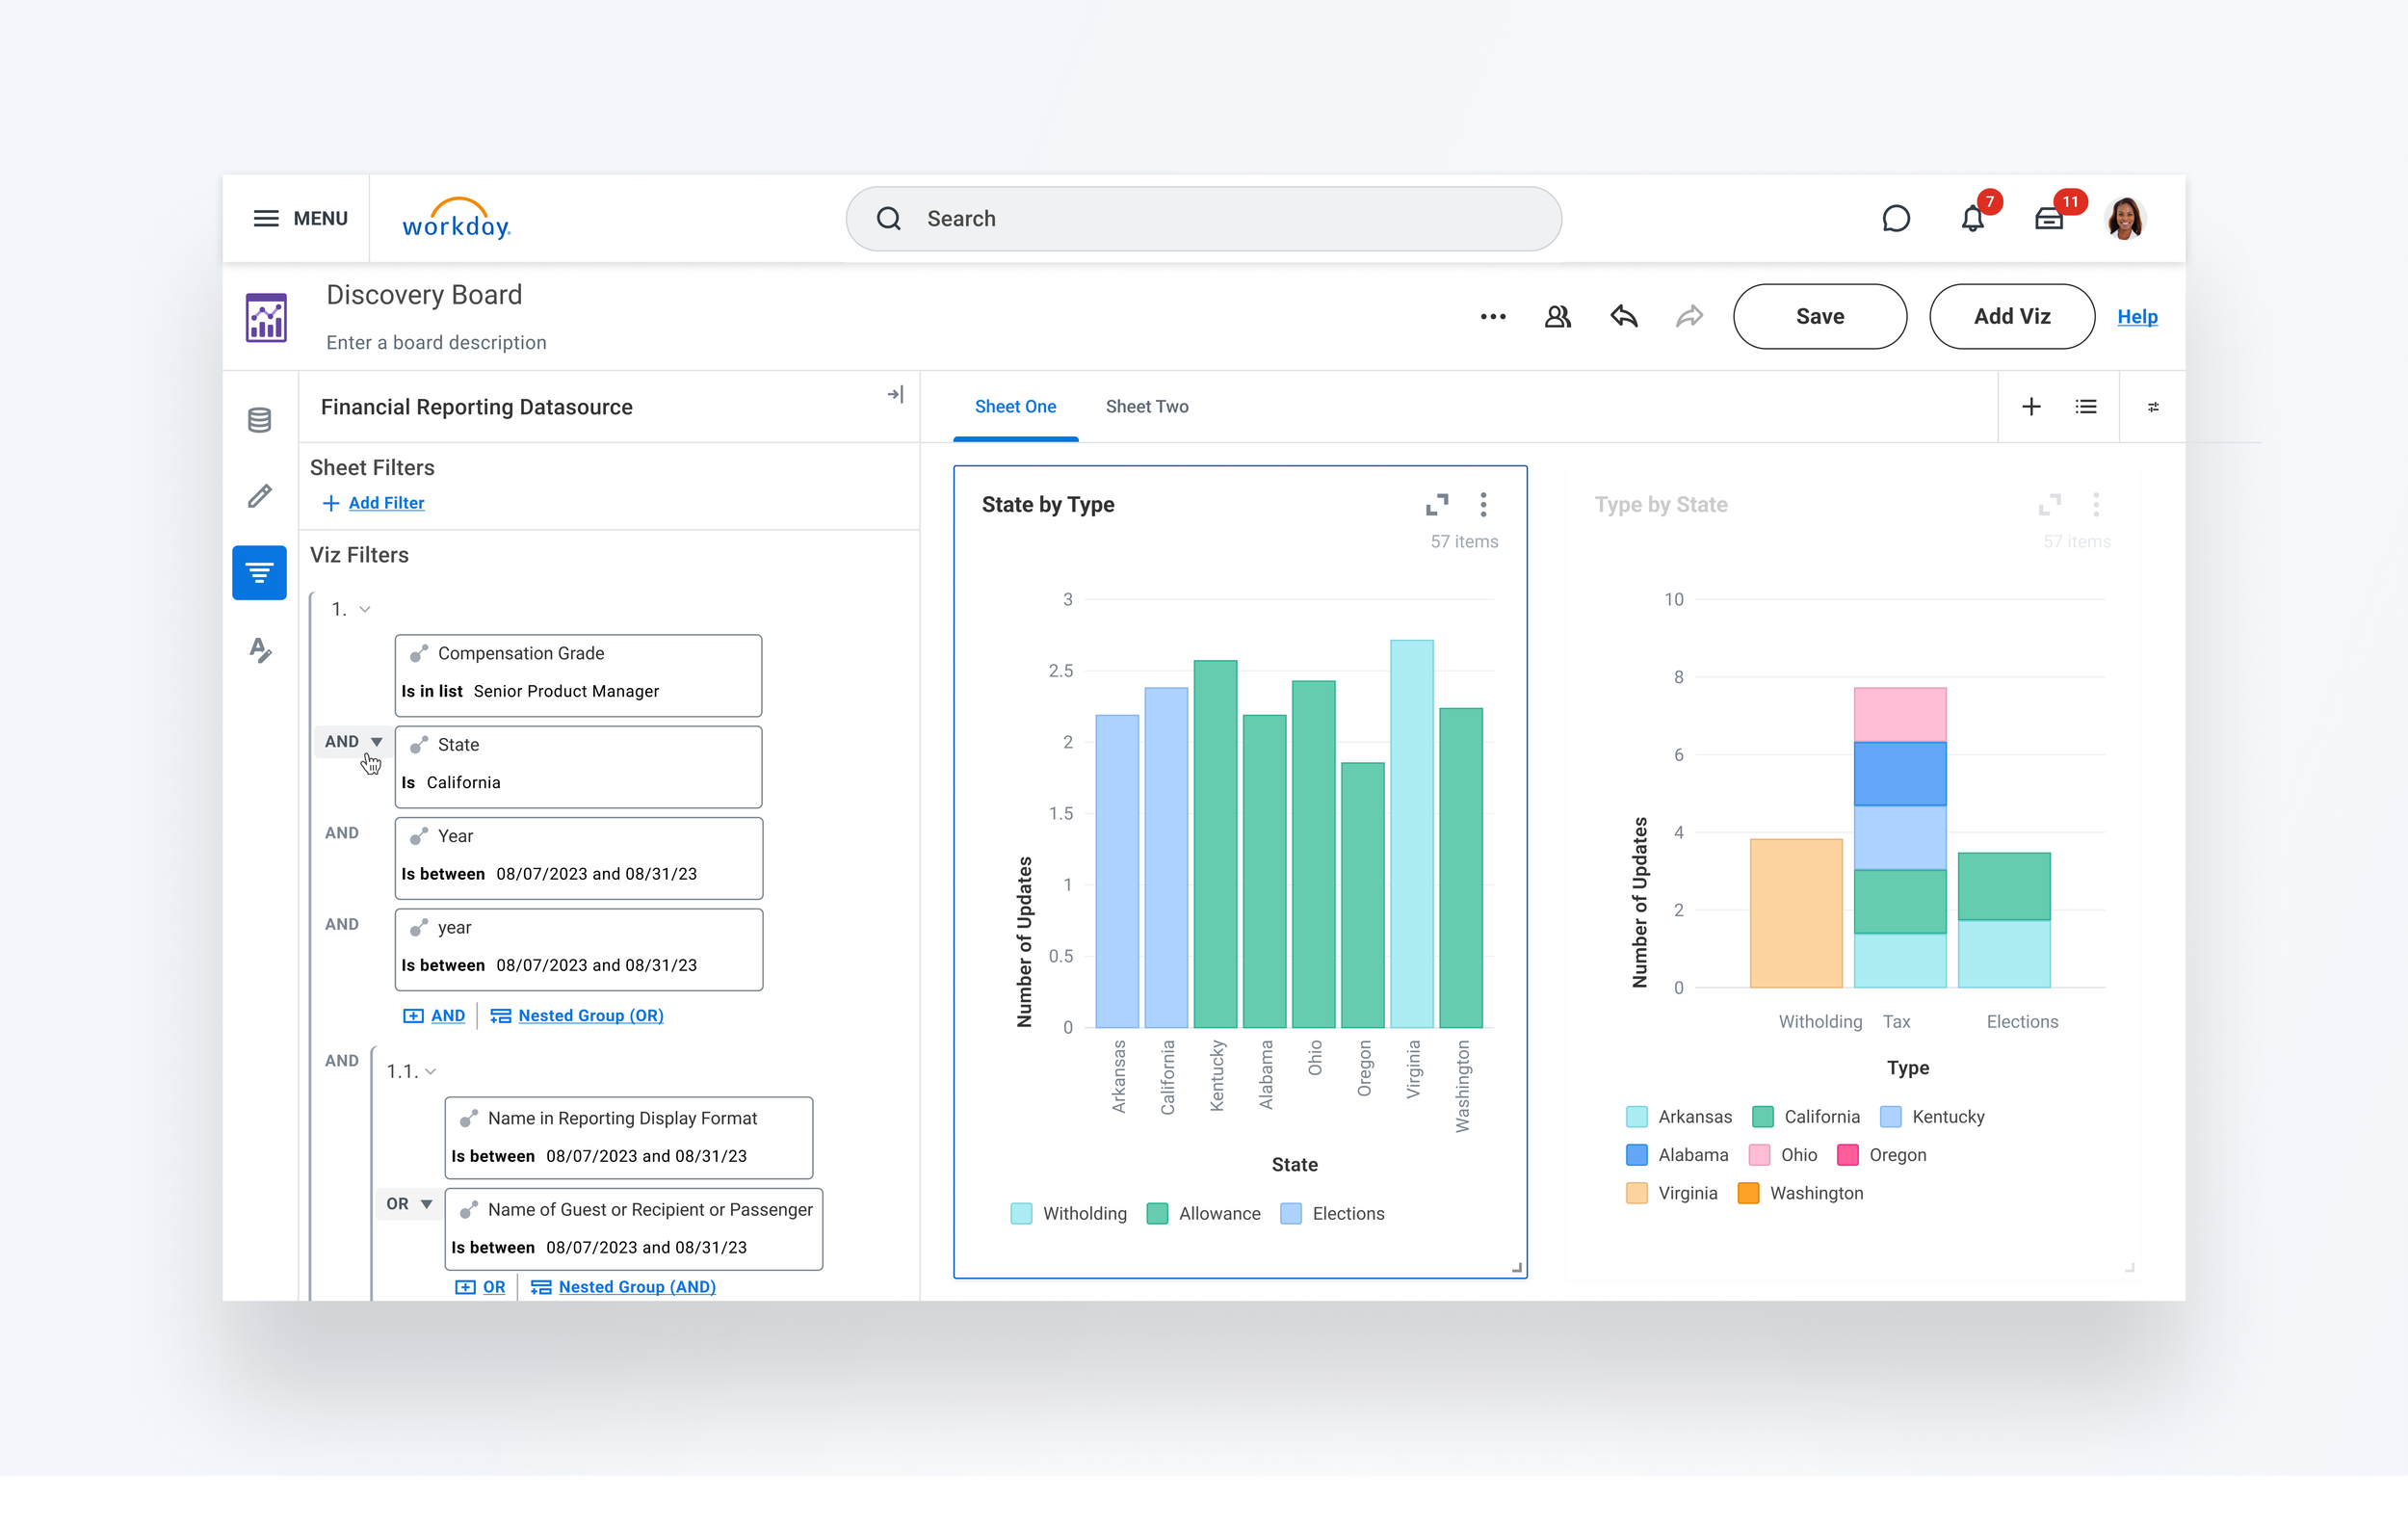Open the notifications bell icon

coord(1971,219)
